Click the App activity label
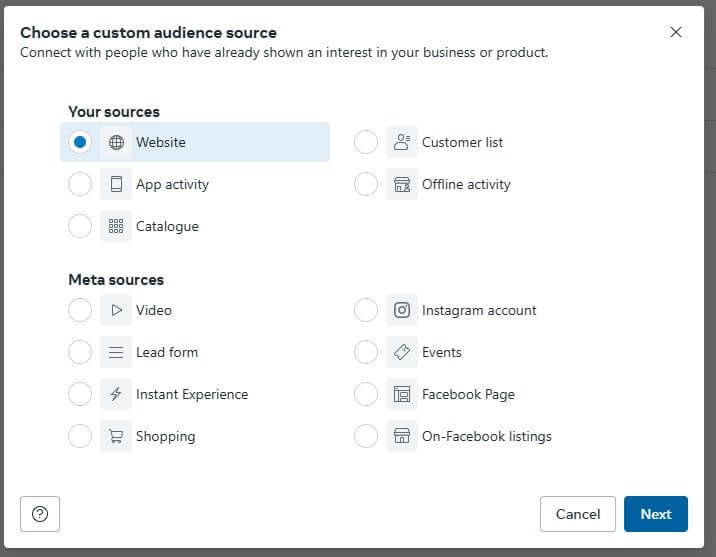Screen dimensions: 716x557 click(x=172, y=184)
